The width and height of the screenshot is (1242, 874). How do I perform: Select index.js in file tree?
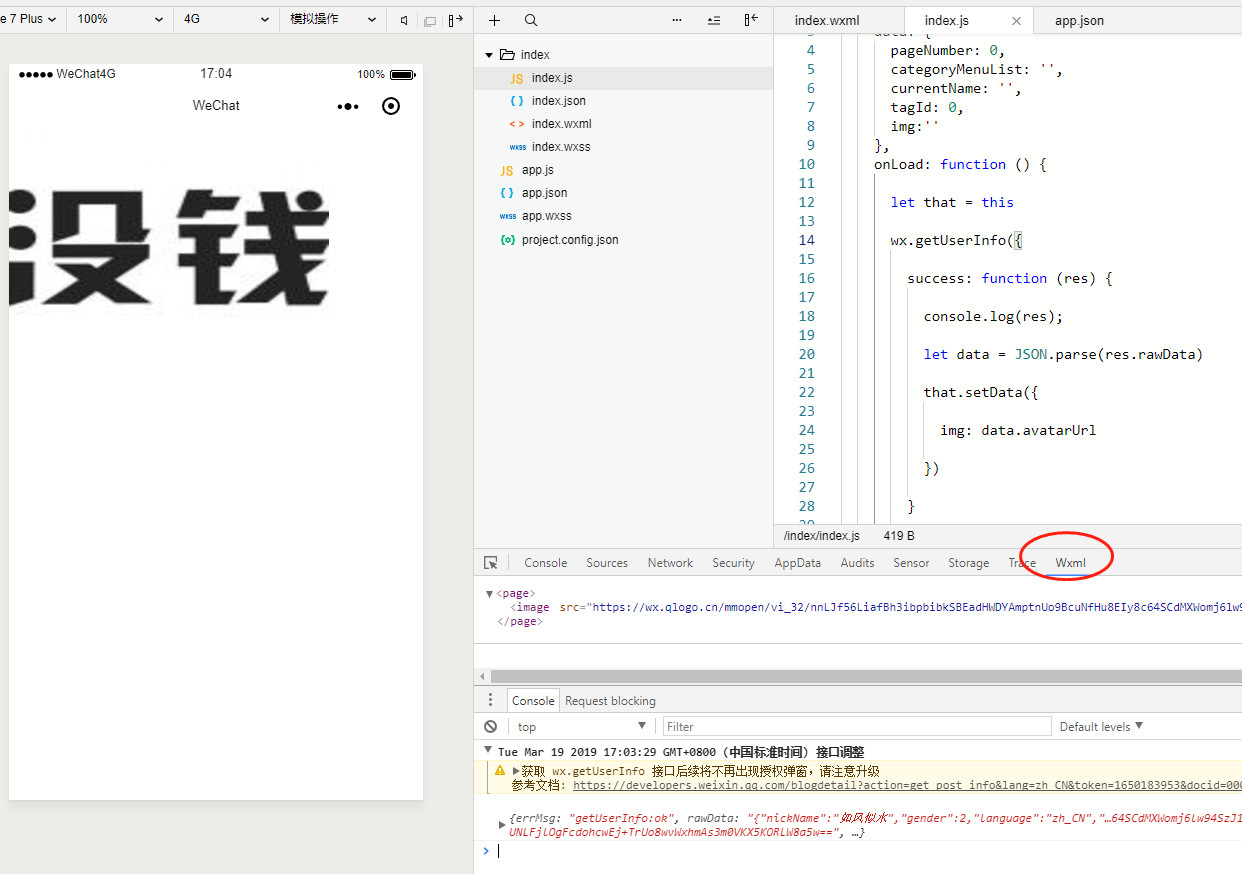click(552, 78)
